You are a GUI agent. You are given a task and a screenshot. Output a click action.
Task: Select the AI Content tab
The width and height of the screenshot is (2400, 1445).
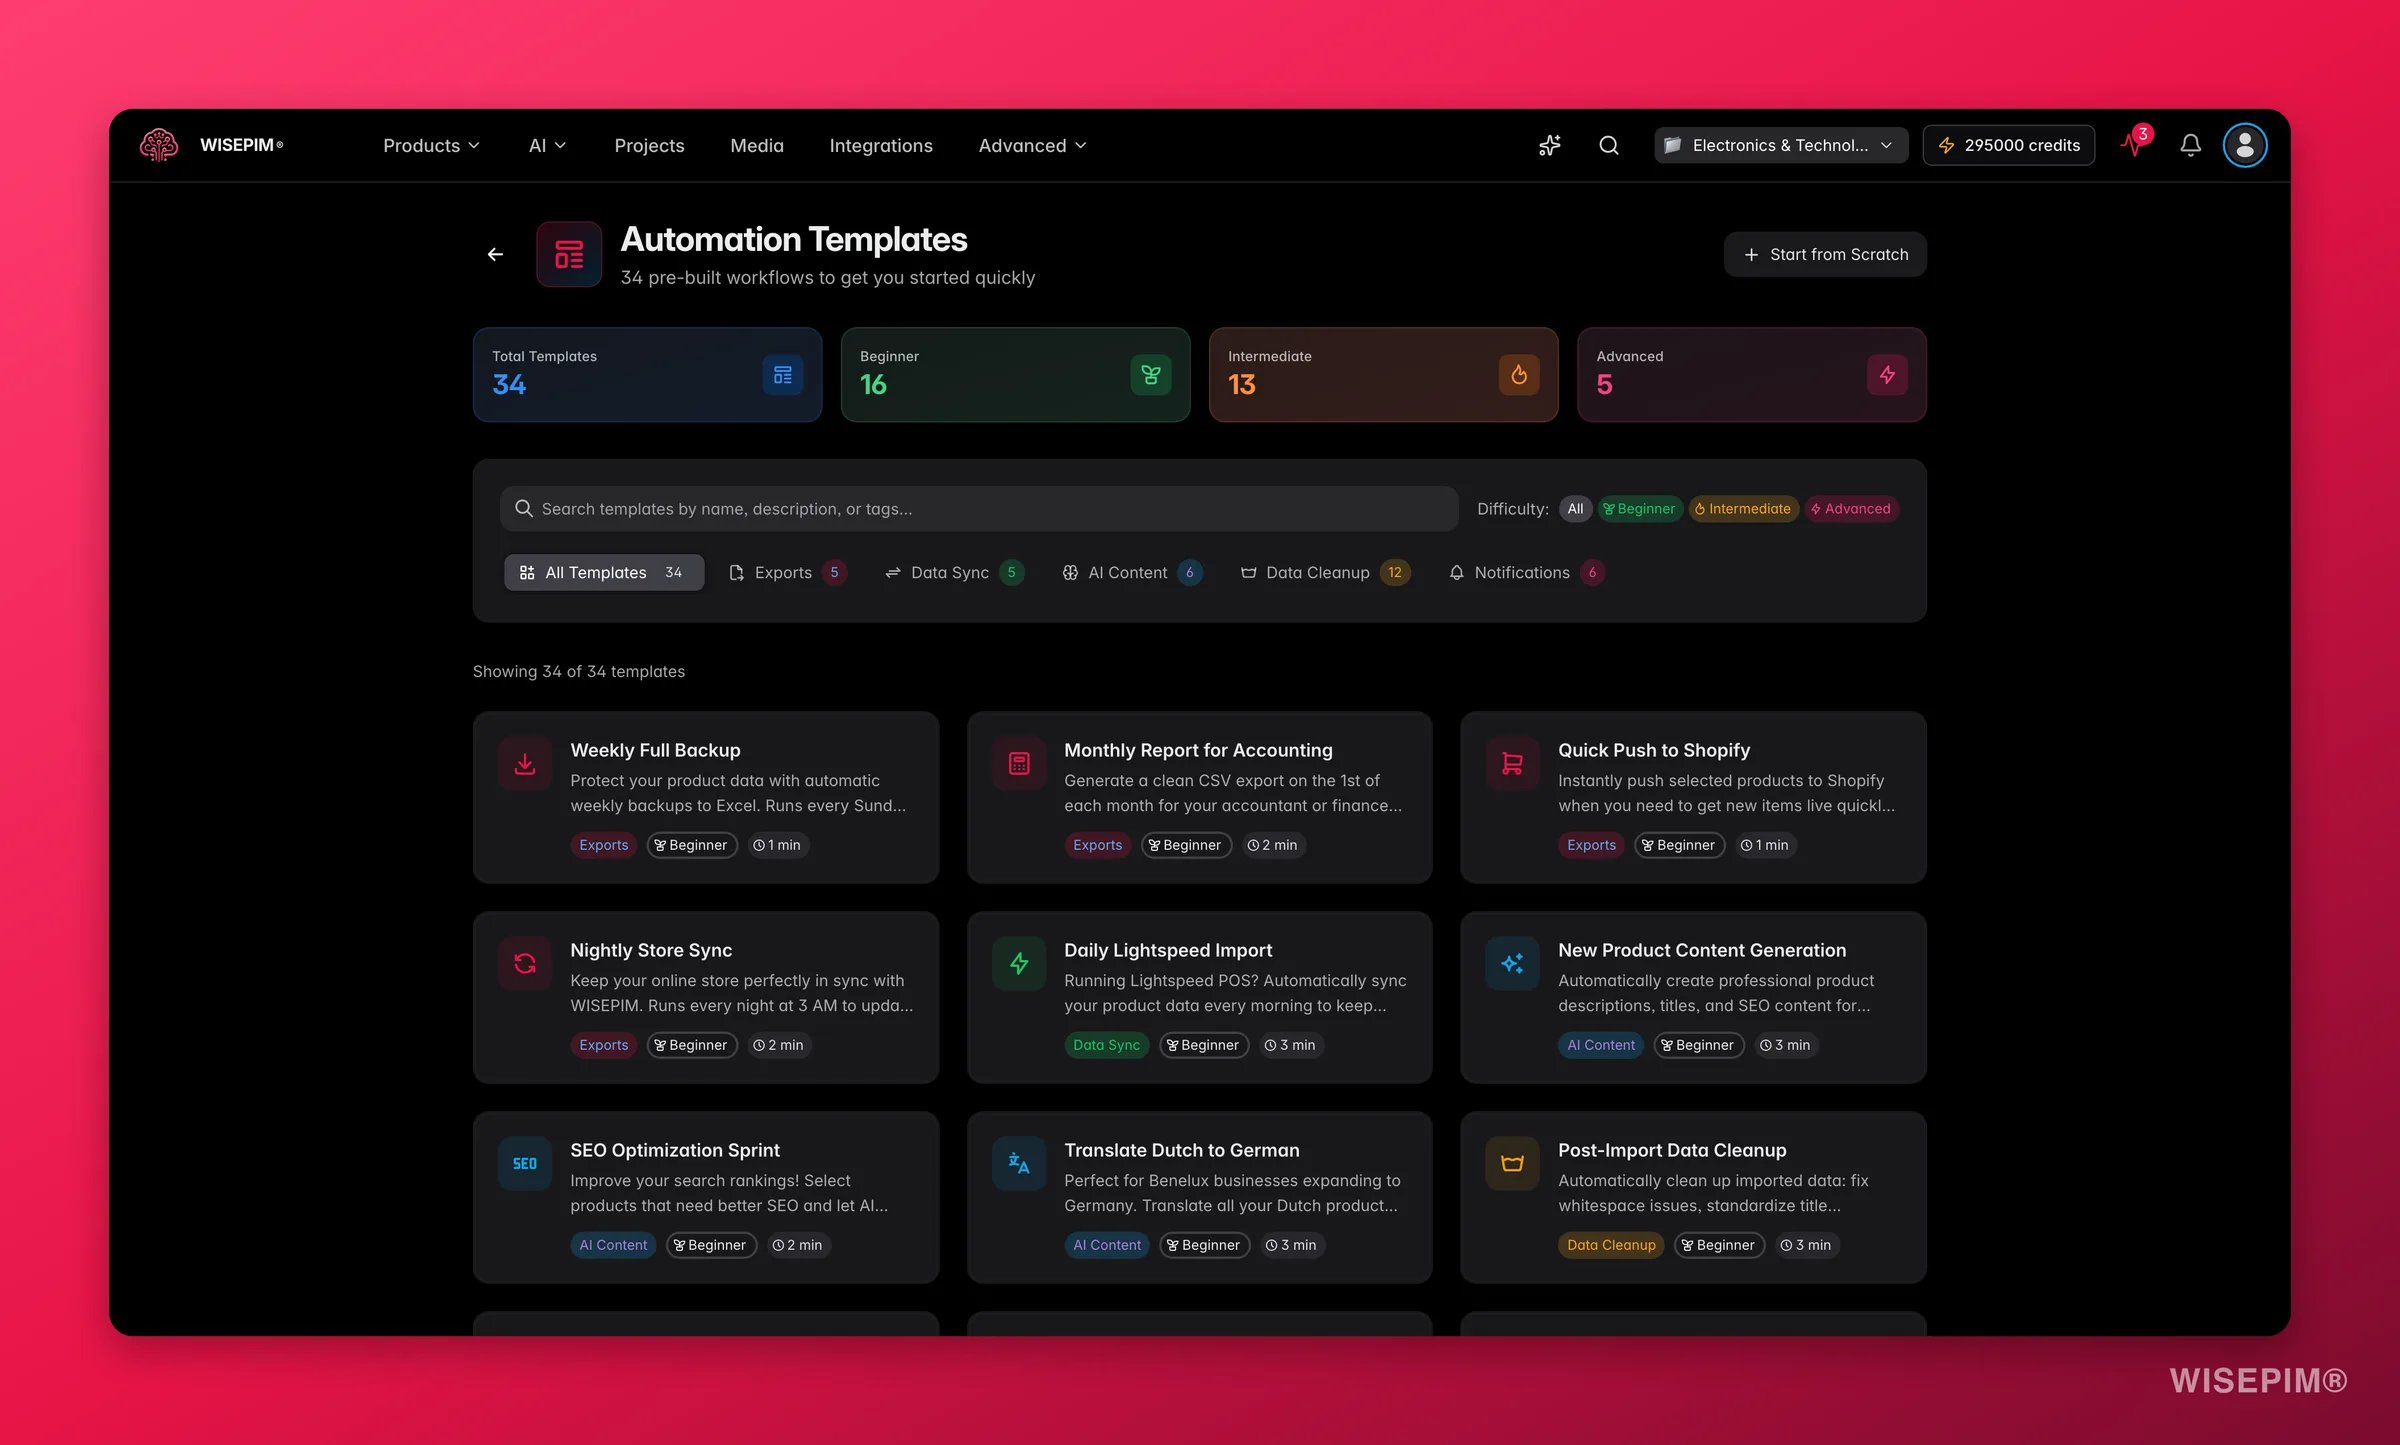click(1131, 573)
